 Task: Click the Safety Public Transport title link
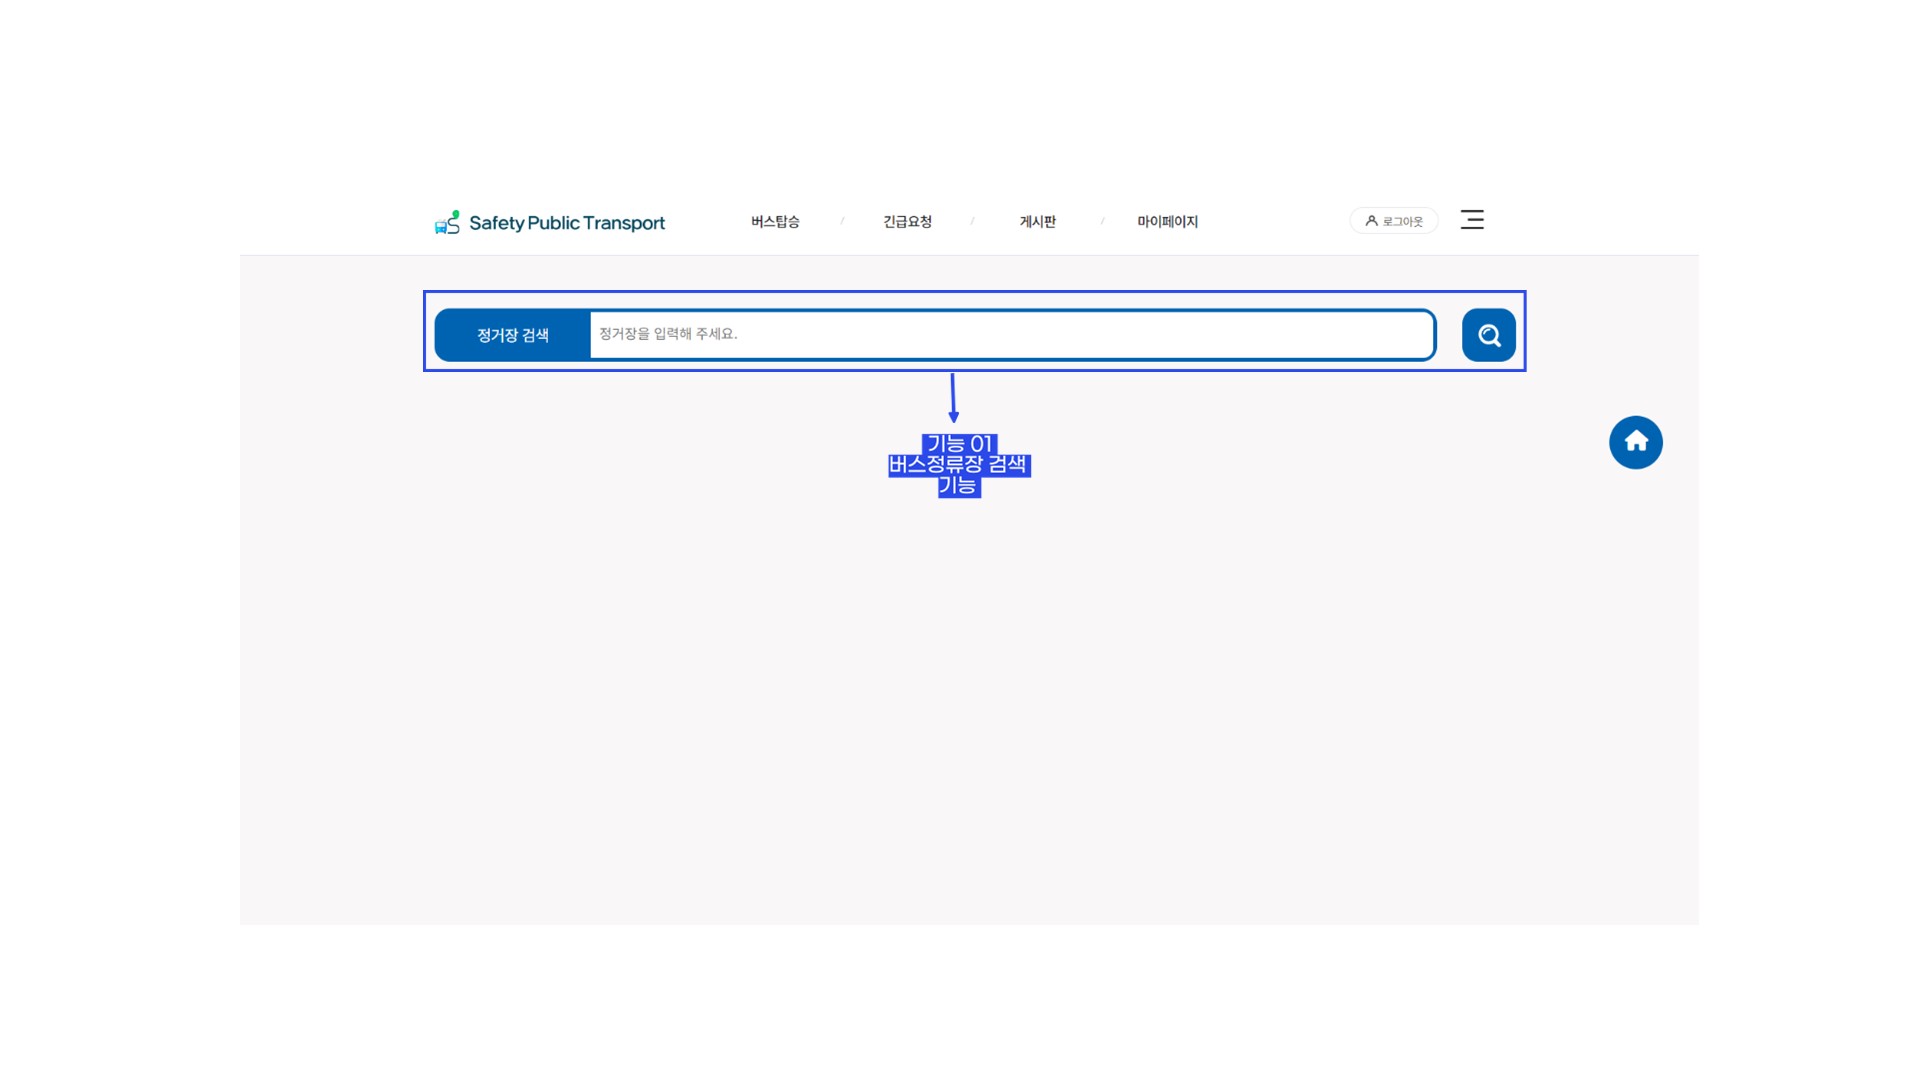[x=566, y=223]
